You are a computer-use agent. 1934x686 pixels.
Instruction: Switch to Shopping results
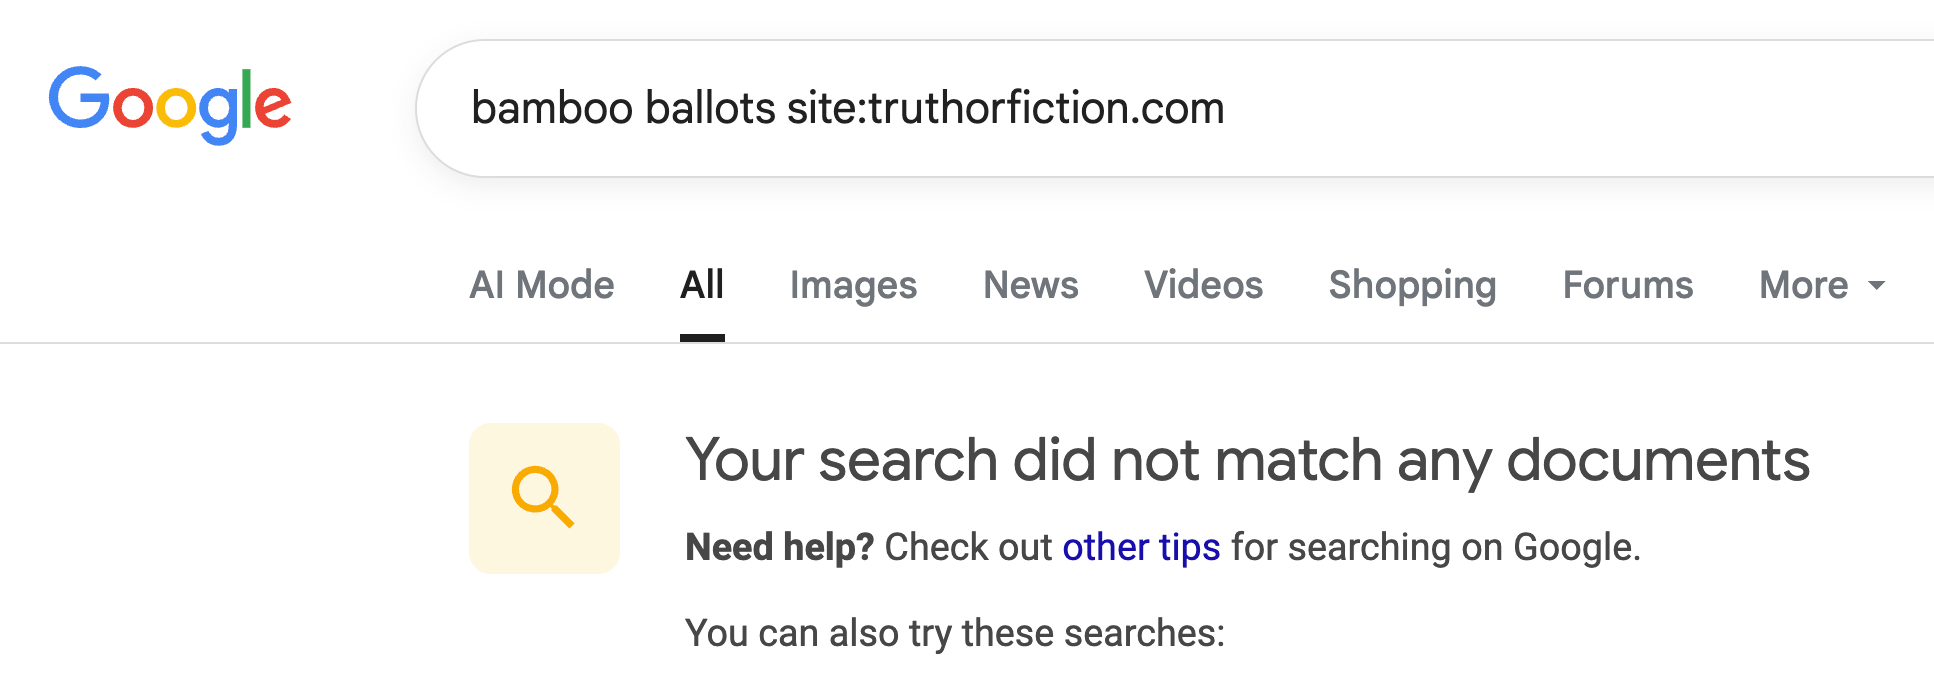click(x=1412, y=285)
